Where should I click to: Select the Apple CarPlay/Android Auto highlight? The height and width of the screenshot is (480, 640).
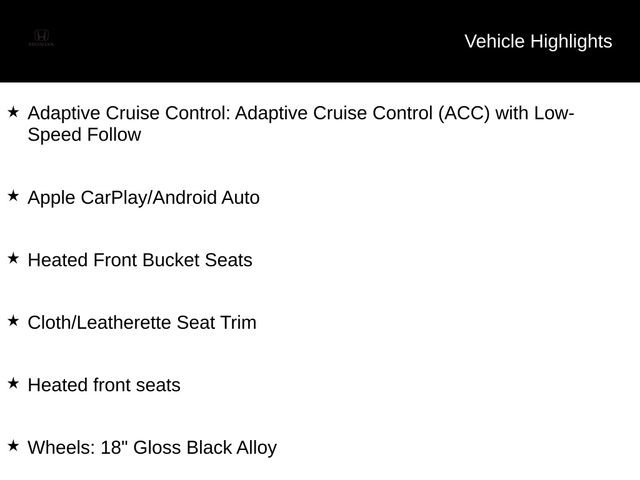(x=143, y=198)
